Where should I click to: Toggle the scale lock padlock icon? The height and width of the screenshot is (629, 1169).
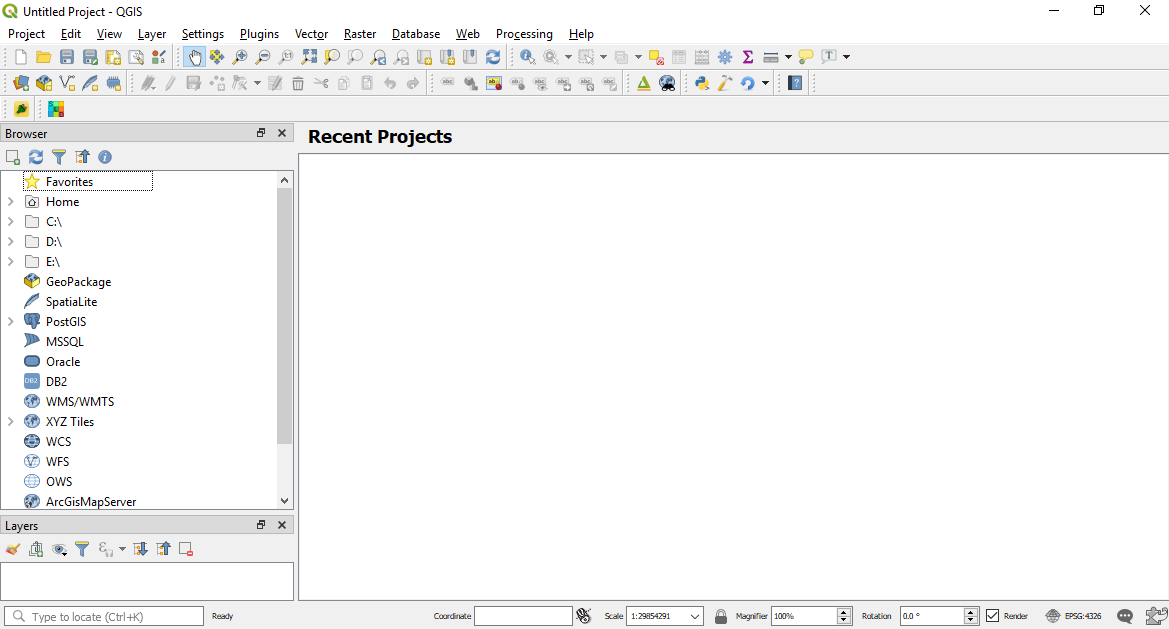point(720,616)
